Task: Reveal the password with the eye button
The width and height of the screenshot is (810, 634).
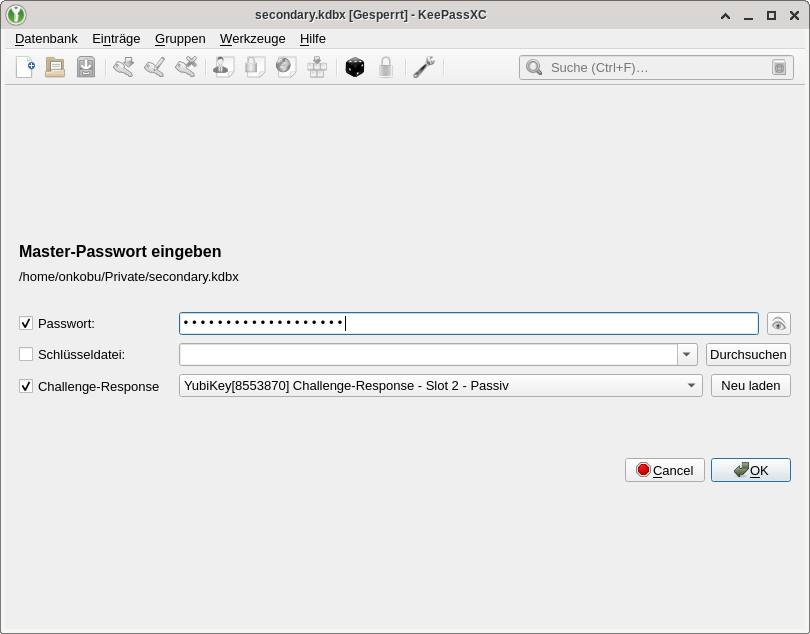Action: pos(778,323)
